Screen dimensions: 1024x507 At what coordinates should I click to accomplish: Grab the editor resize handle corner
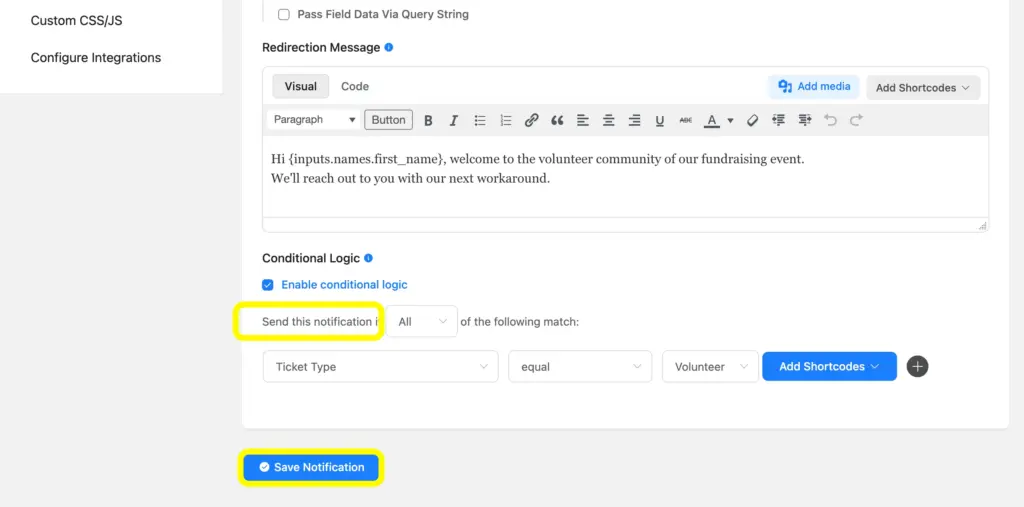coord(982,225)
